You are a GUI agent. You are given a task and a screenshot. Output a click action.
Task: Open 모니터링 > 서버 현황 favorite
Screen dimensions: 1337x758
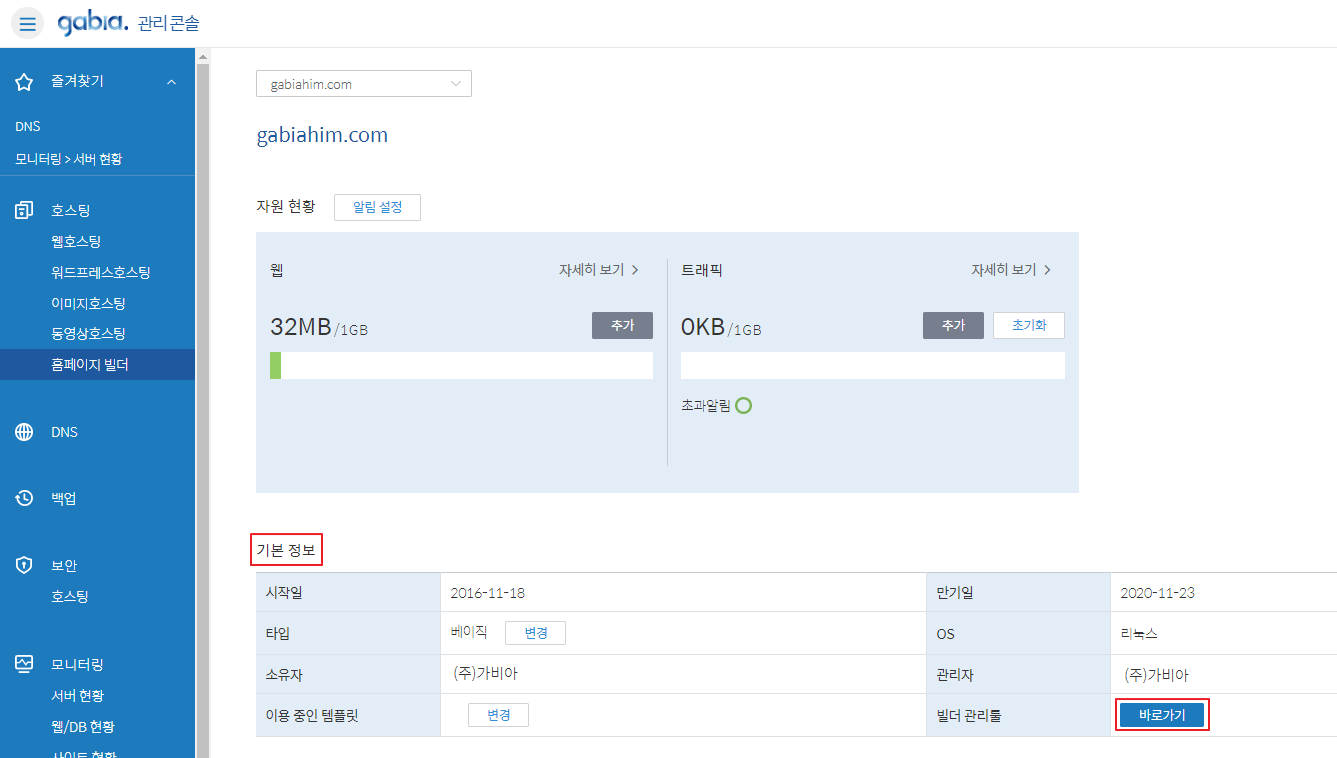click(69, 159)
